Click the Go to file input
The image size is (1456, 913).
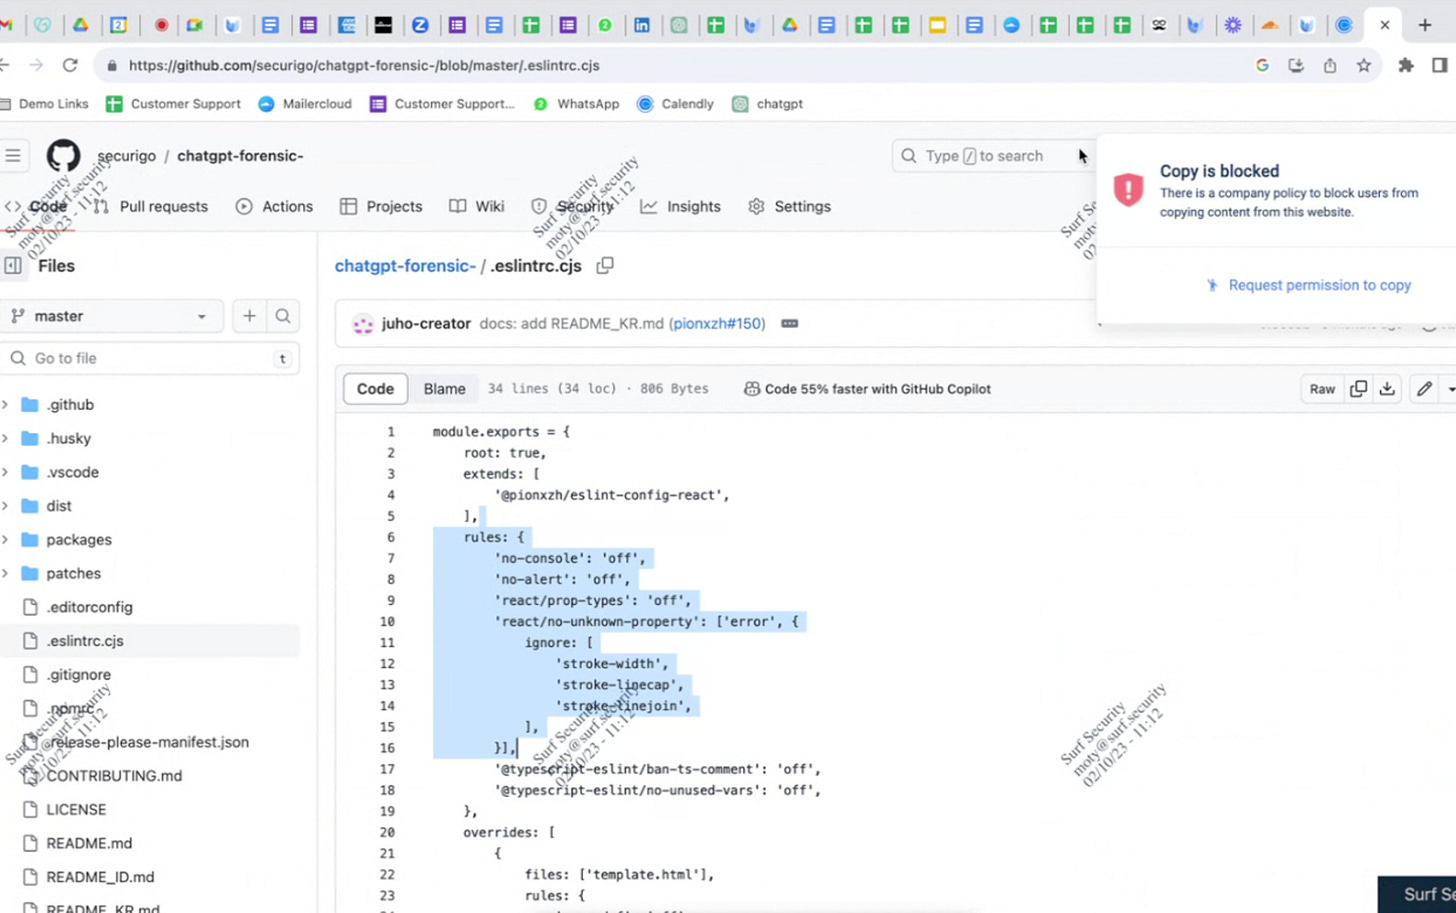[150, 358]
